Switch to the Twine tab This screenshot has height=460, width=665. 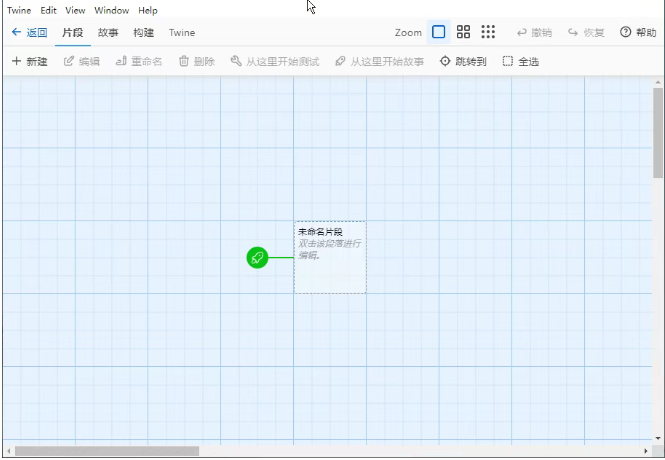182,32
